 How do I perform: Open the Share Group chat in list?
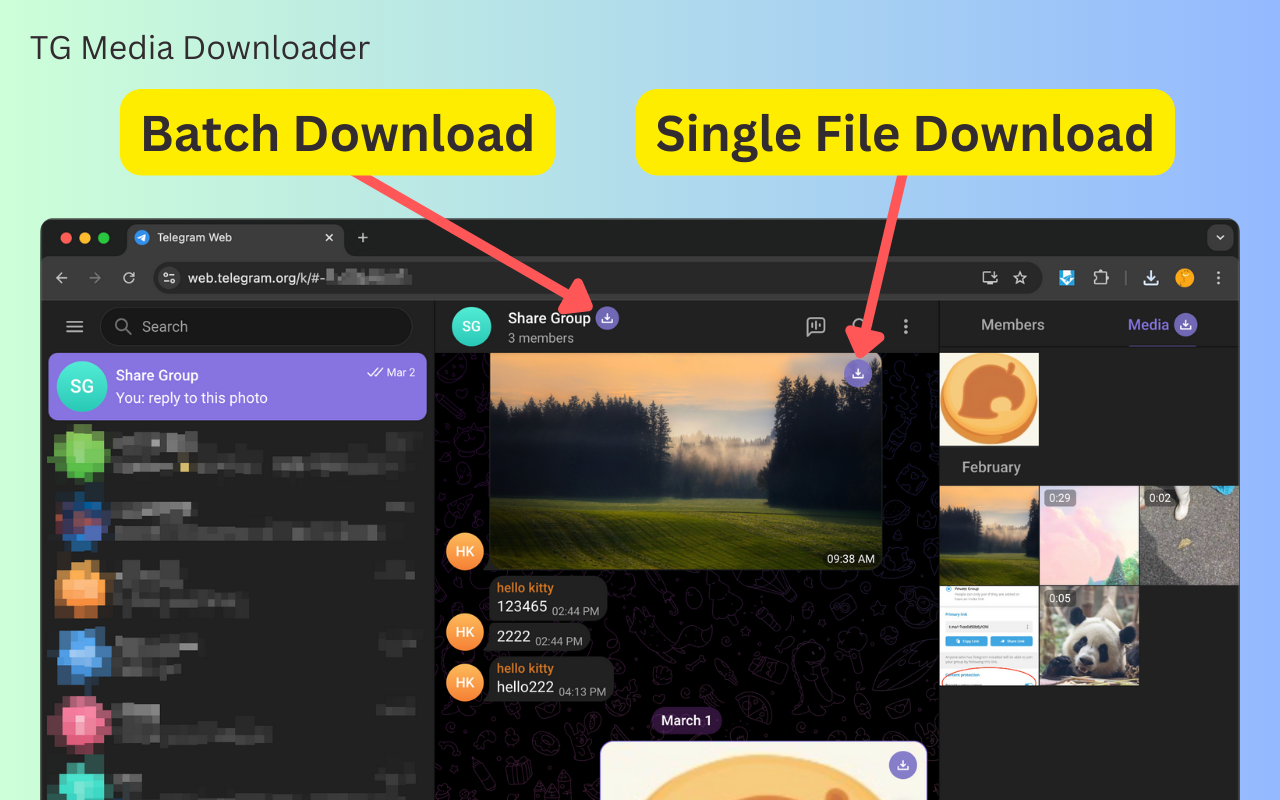pos(238,386)
